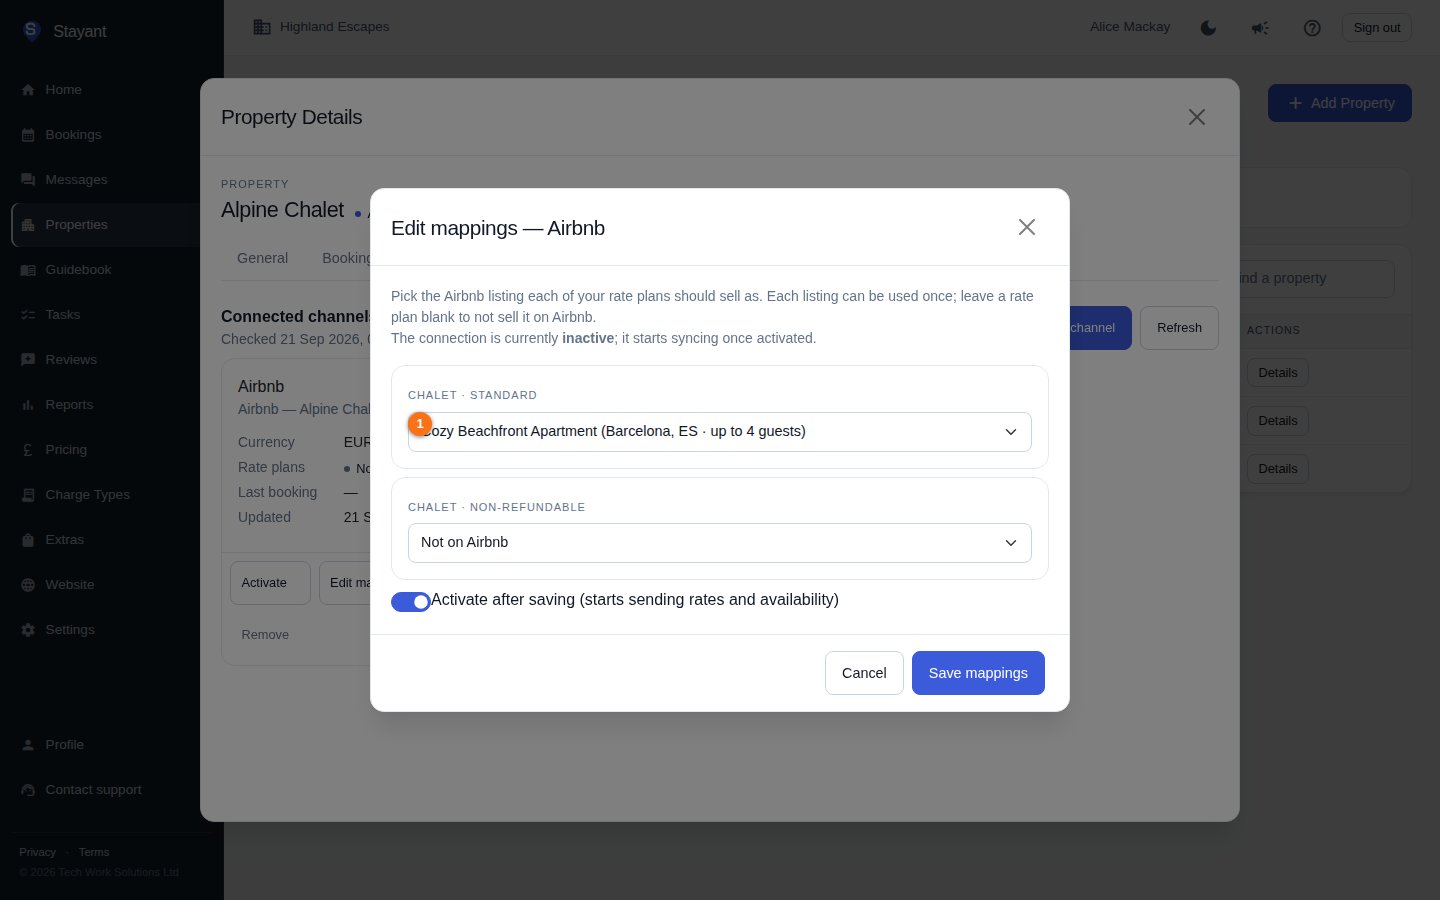The width and height of the screenshot is (1440, 900).
Task: Expand Chalet Standard listing dropdown
Action: (720, 432)
